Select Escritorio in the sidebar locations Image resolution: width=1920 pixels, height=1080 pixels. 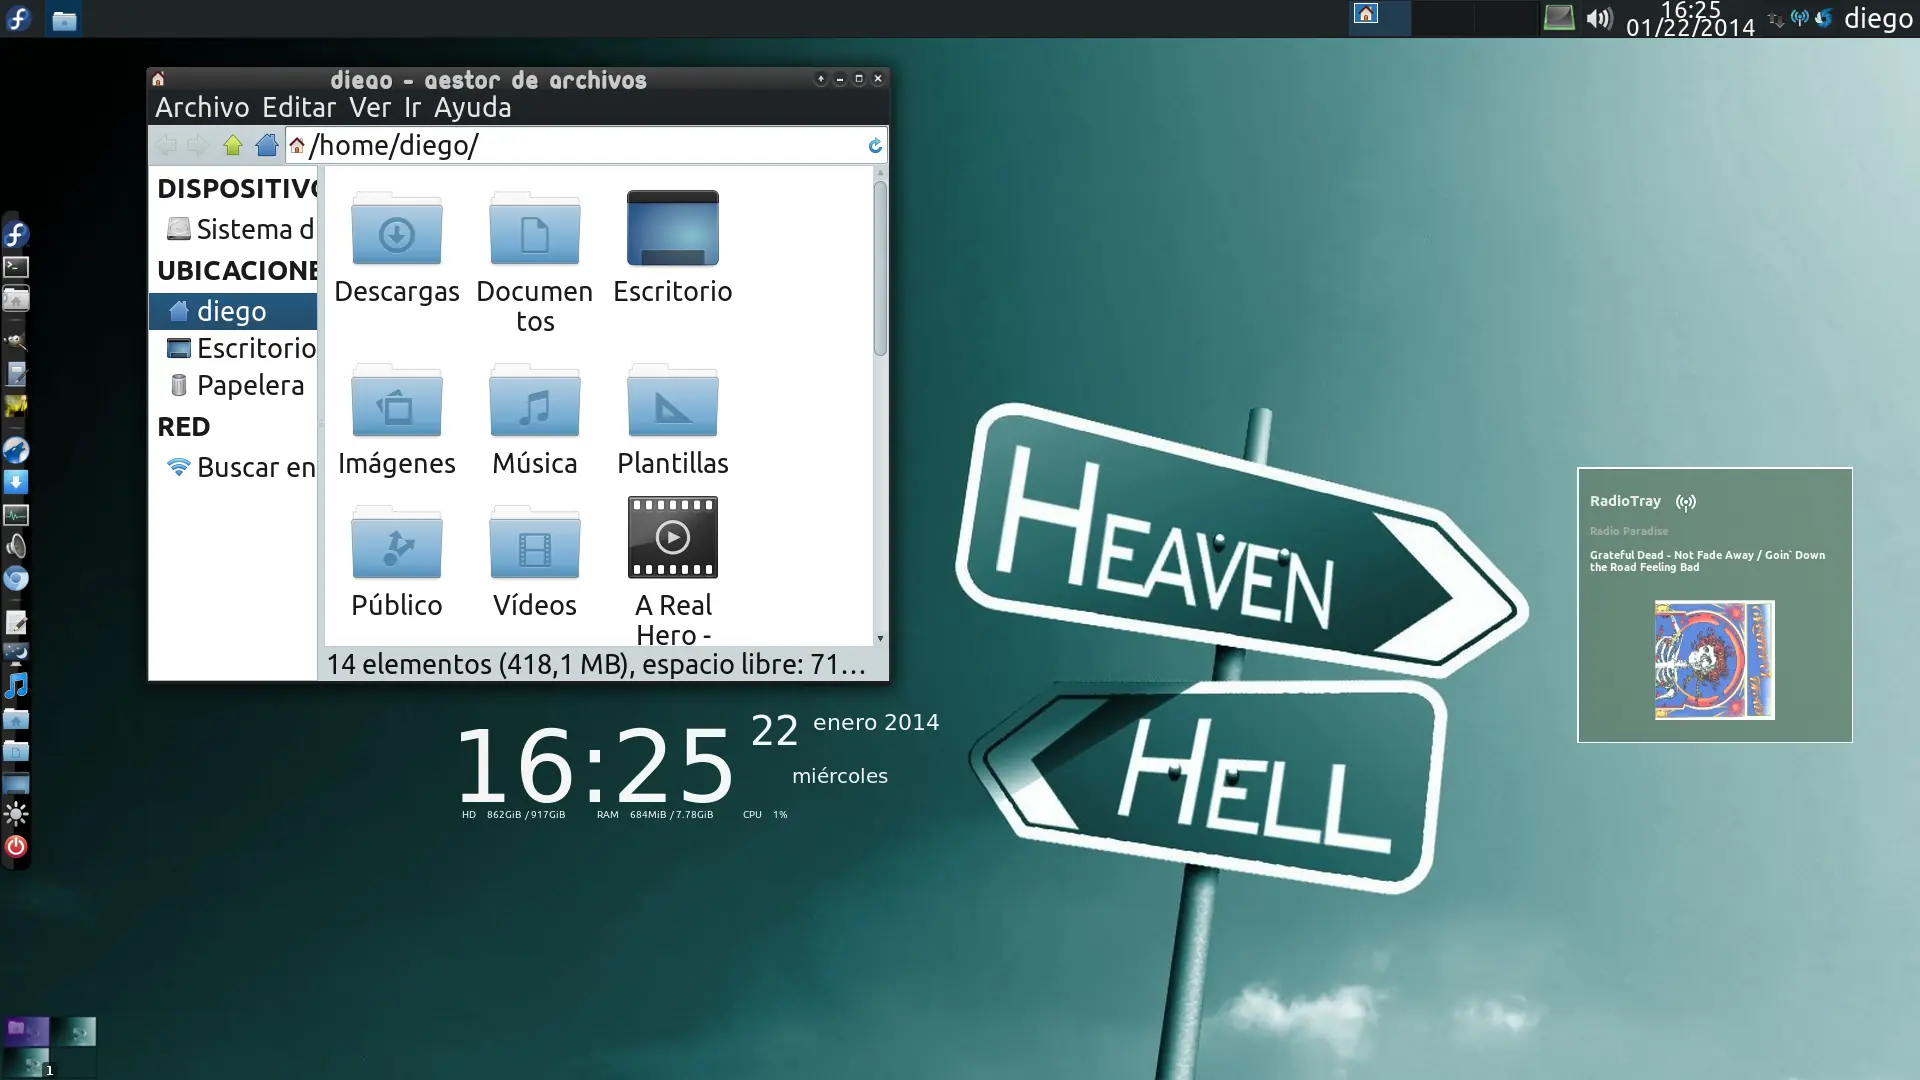coord(255,348)
